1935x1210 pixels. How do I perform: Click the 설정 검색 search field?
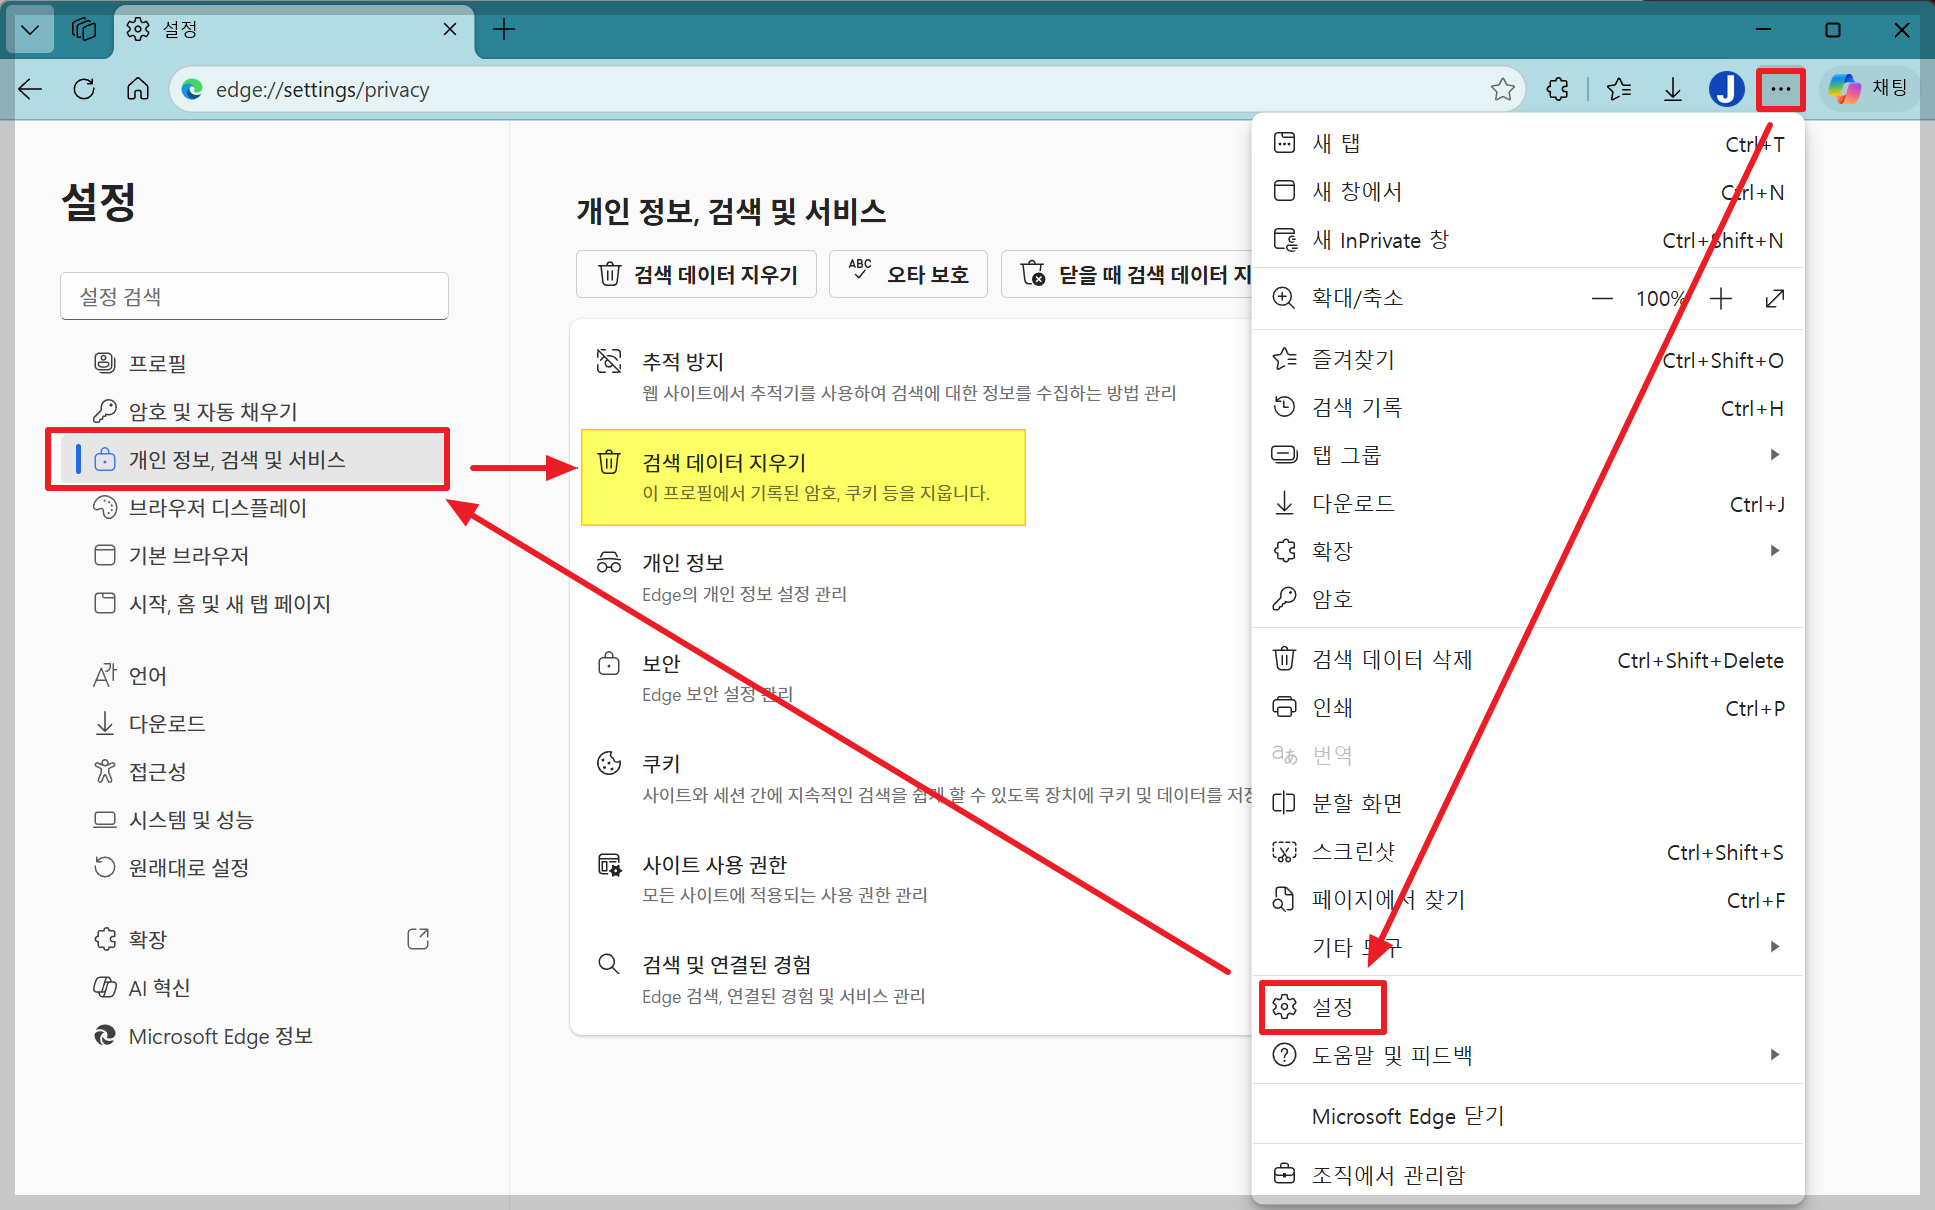point(254,297)
